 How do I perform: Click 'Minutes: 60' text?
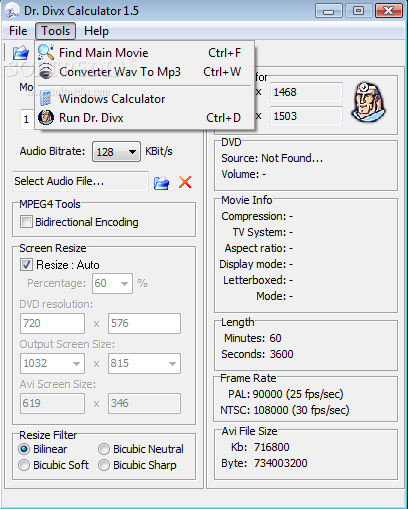tap(253, 338)
